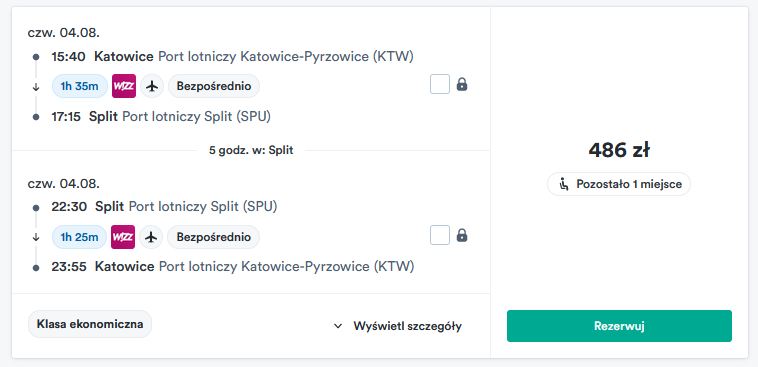The width and height of the screenshot is (758, 367).
Task: Click the 486 zł price
Action: coord(619,150)
